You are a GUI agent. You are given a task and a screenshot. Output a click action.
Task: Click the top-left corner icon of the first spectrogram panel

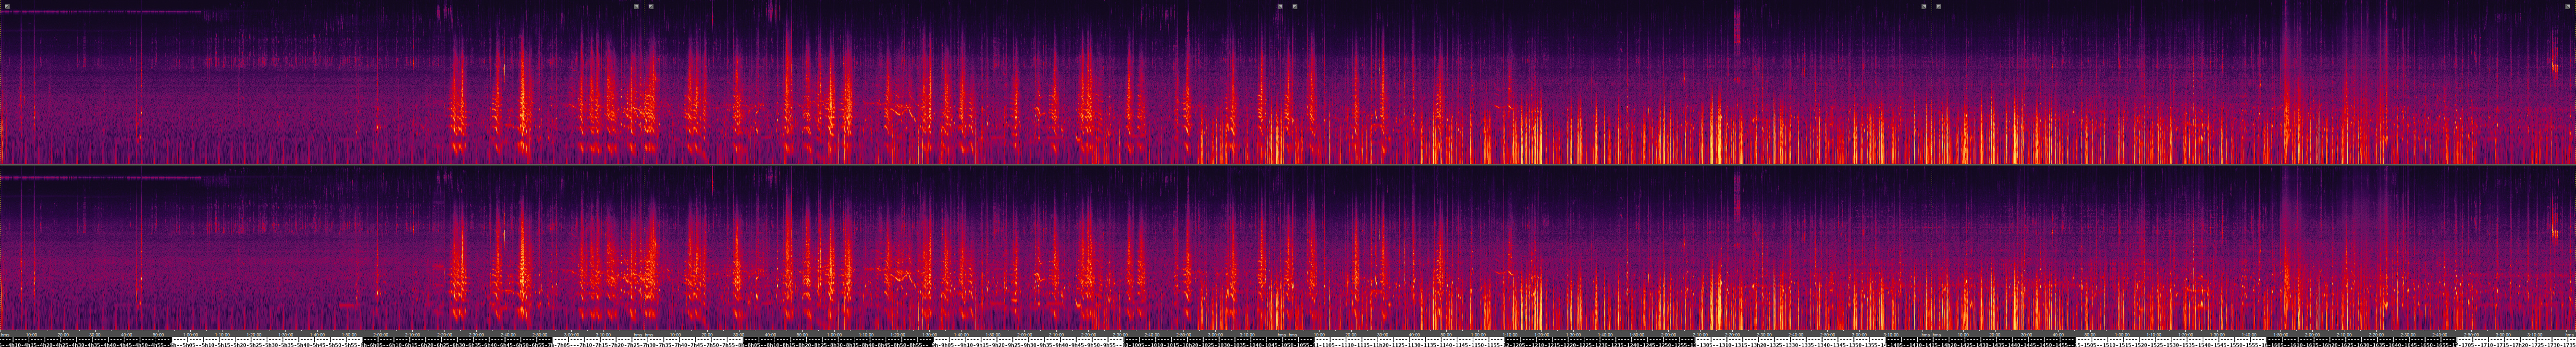tap(6, 6)
